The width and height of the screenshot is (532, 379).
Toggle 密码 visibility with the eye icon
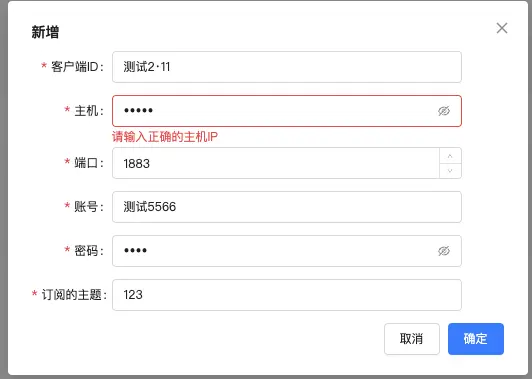point(444,251)
